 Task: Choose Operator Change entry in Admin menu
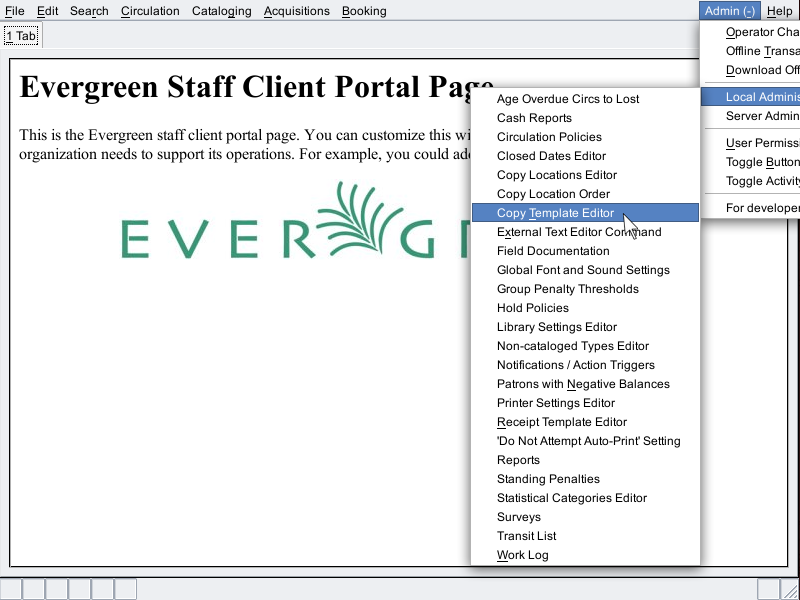point(752,32)
